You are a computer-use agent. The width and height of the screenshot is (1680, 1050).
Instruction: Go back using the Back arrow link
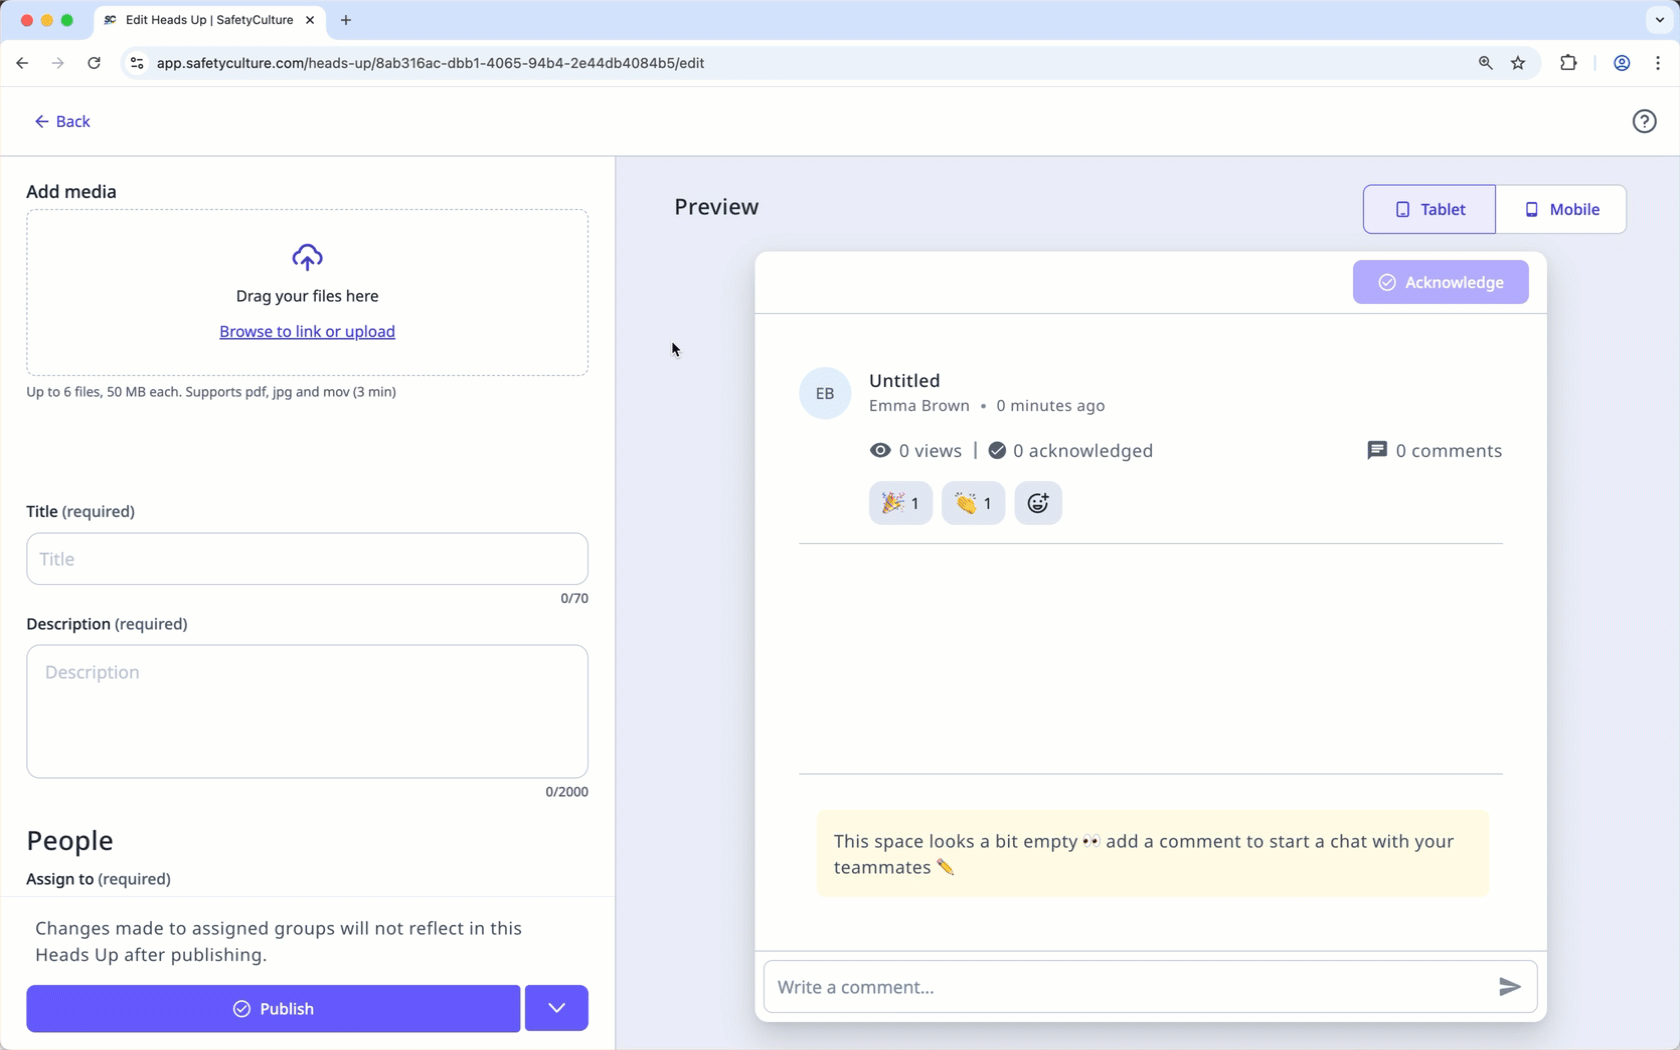[62, 121]
